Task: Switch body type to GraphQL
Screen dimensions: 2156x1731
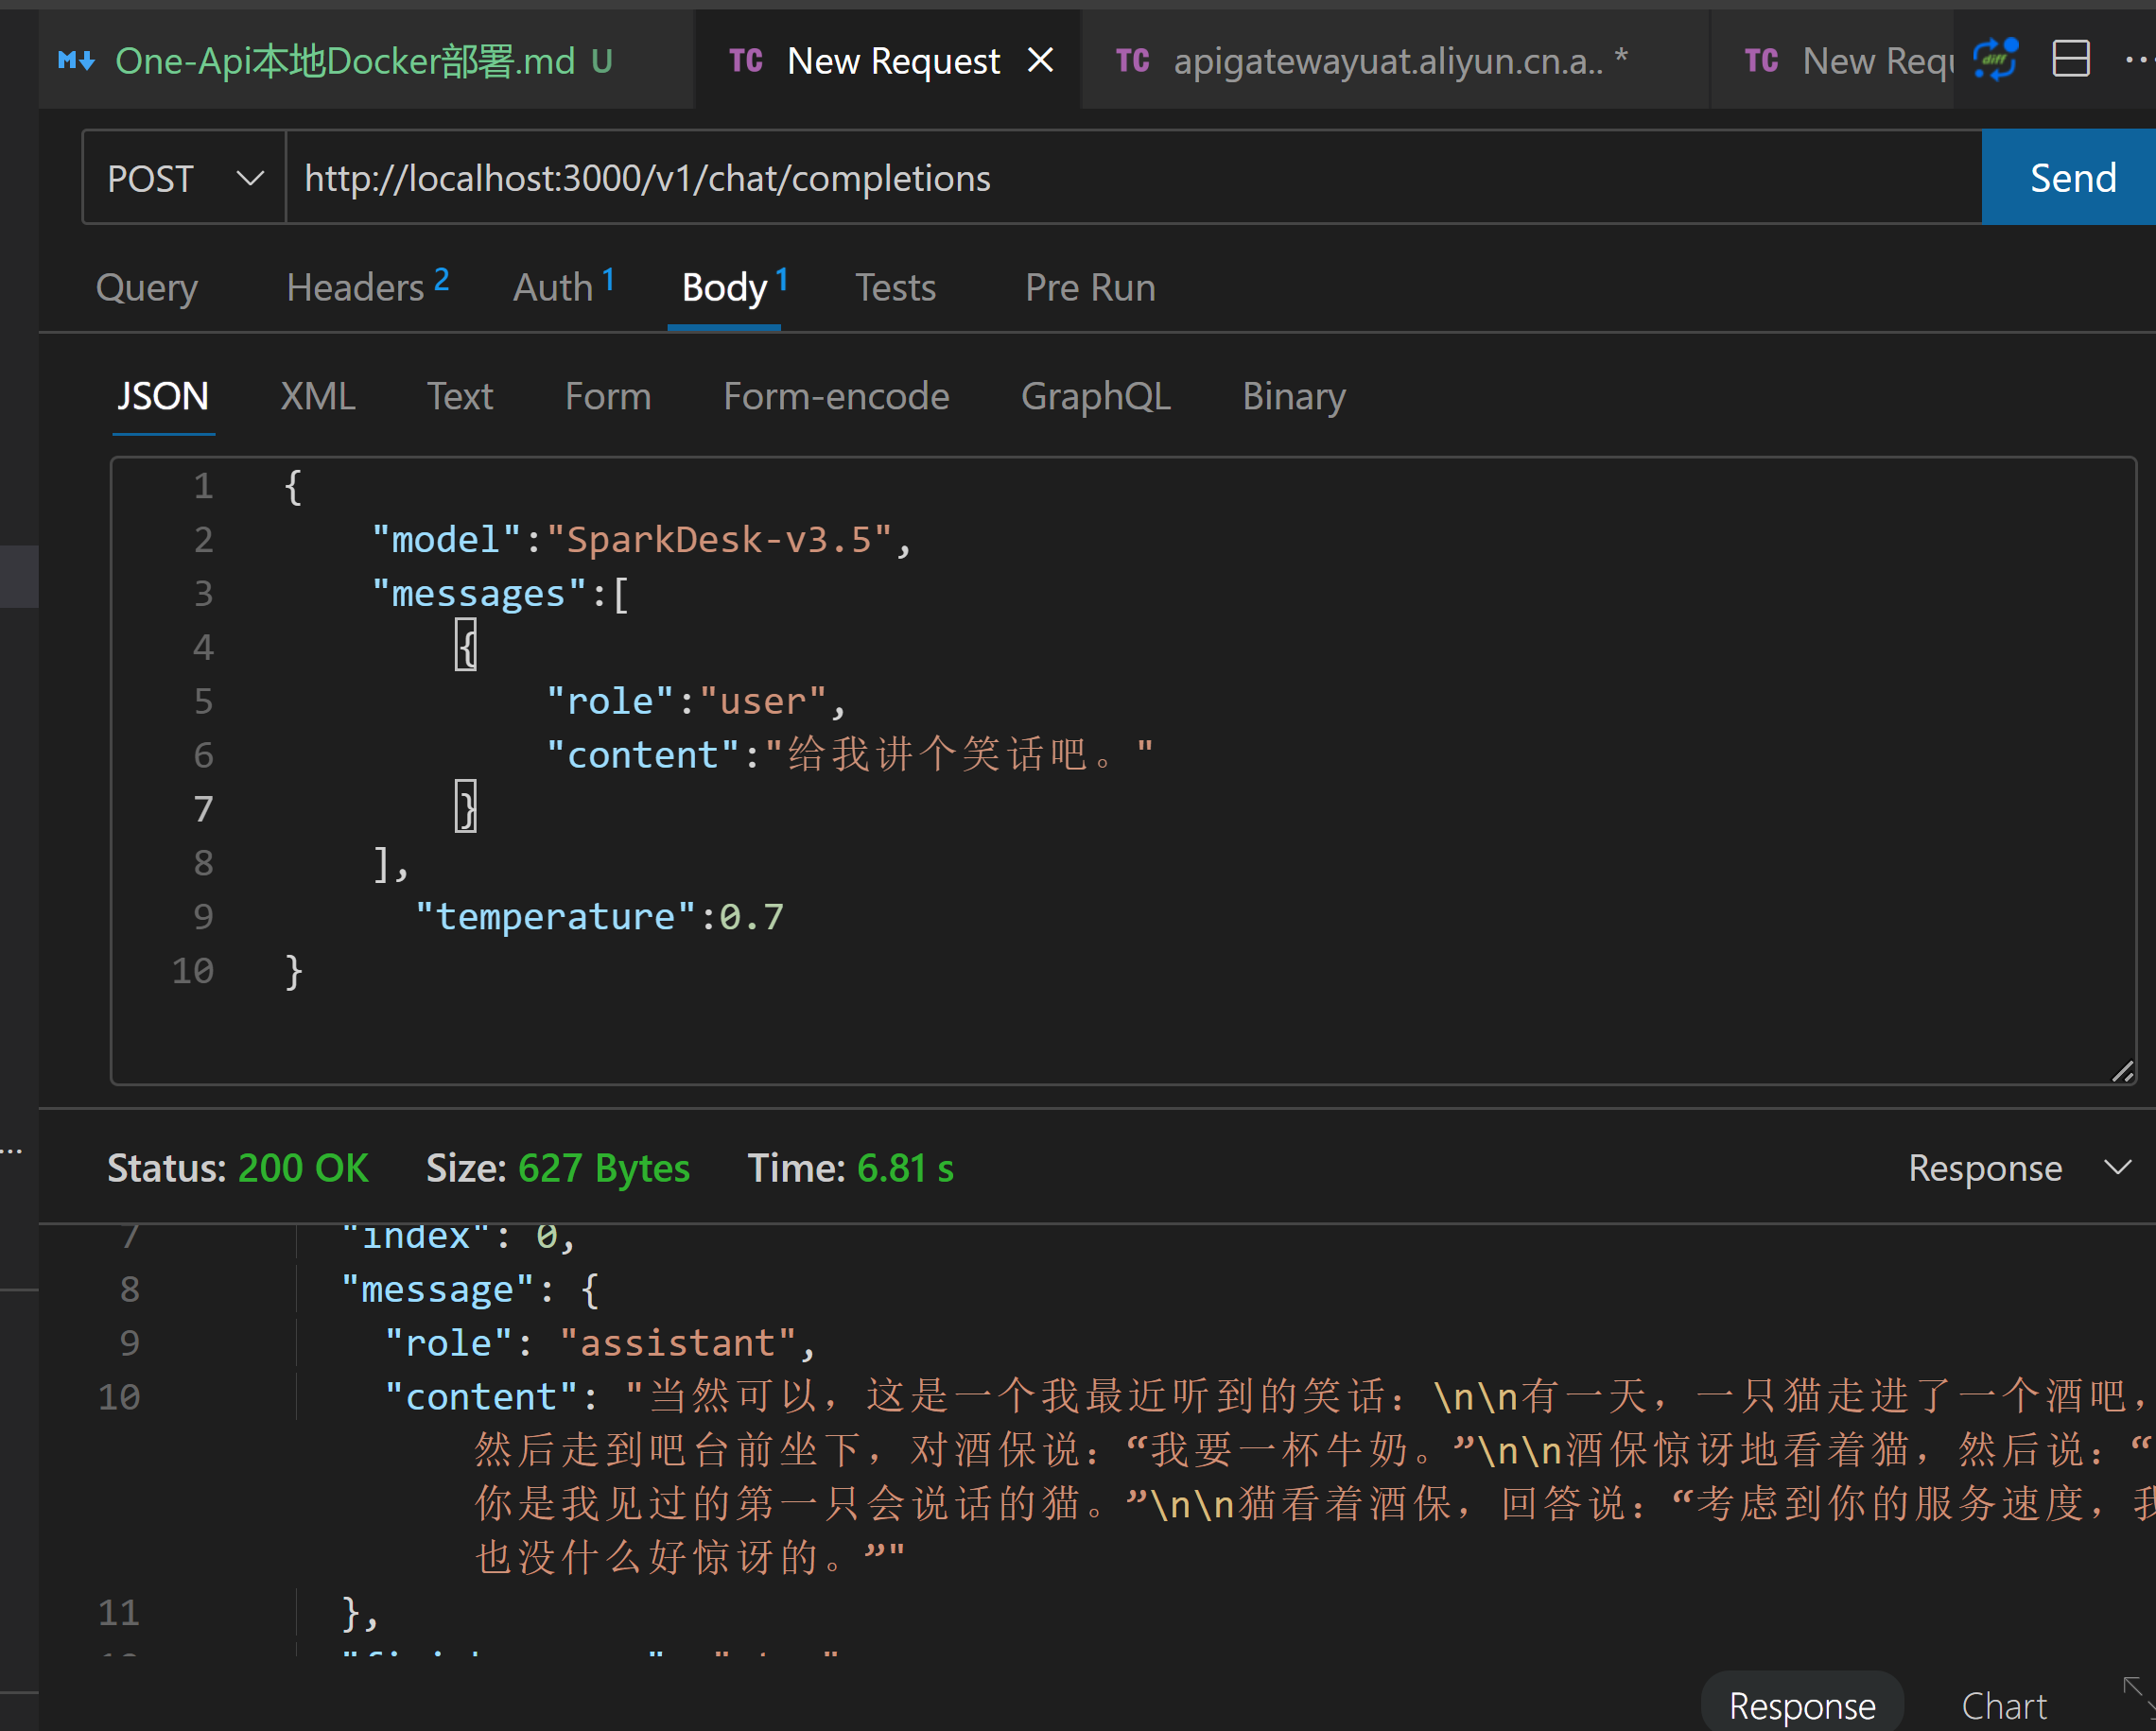Action: (x=1095, y=397)
